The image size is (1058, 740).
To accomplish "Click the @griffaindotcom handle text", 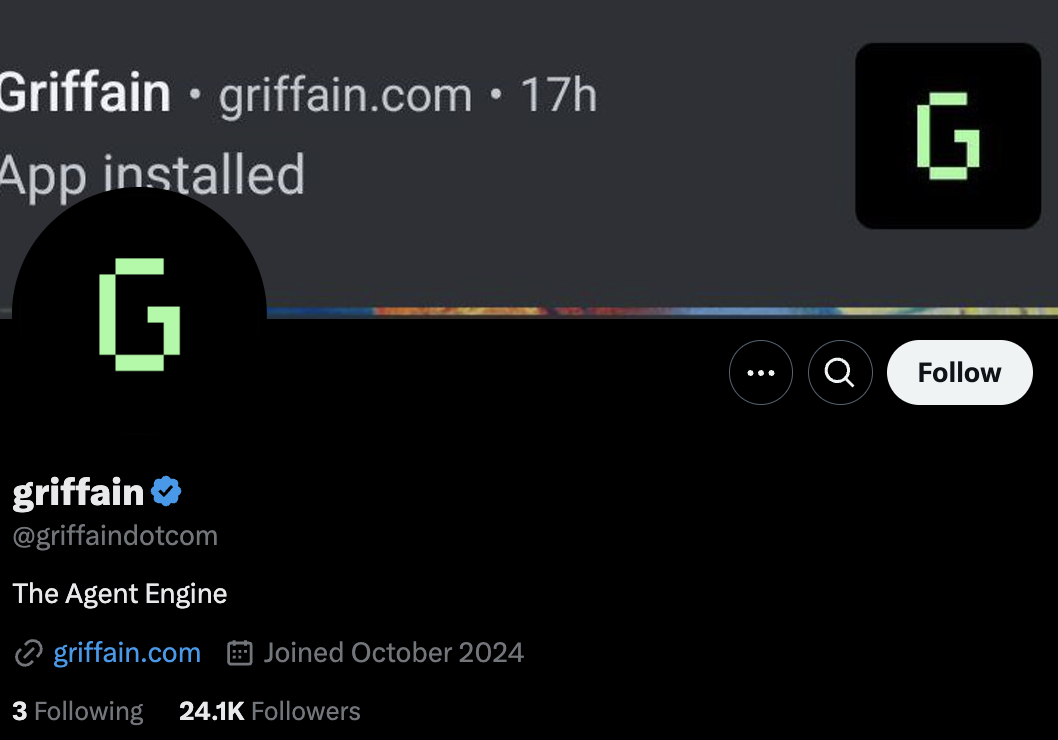I will [x=115, y=536].
